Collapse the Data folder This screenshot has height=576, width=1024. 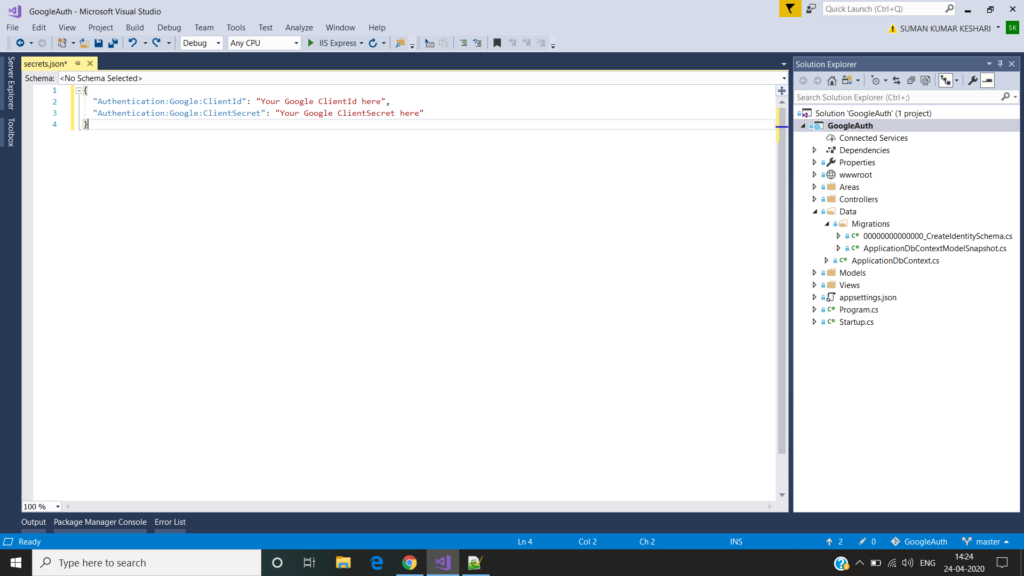[814, 212]
